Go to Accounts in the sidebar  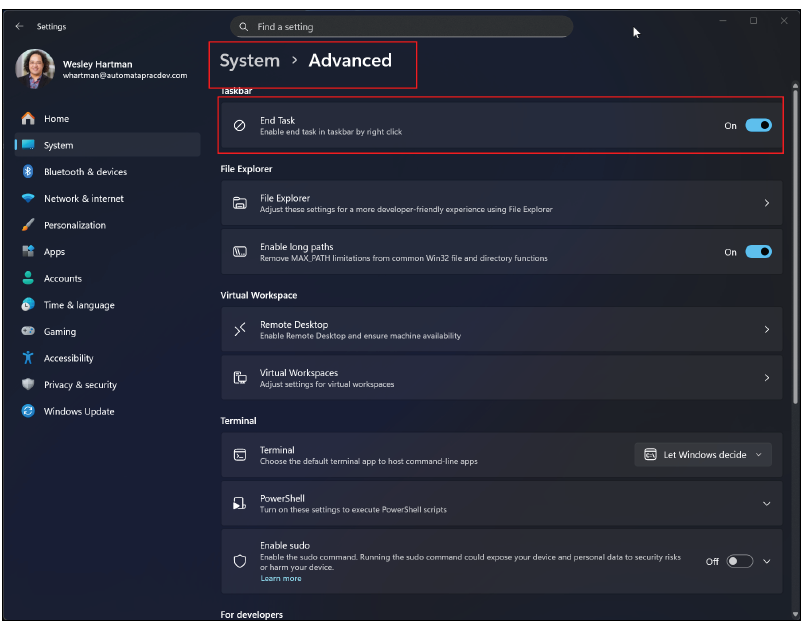(62, 278)
